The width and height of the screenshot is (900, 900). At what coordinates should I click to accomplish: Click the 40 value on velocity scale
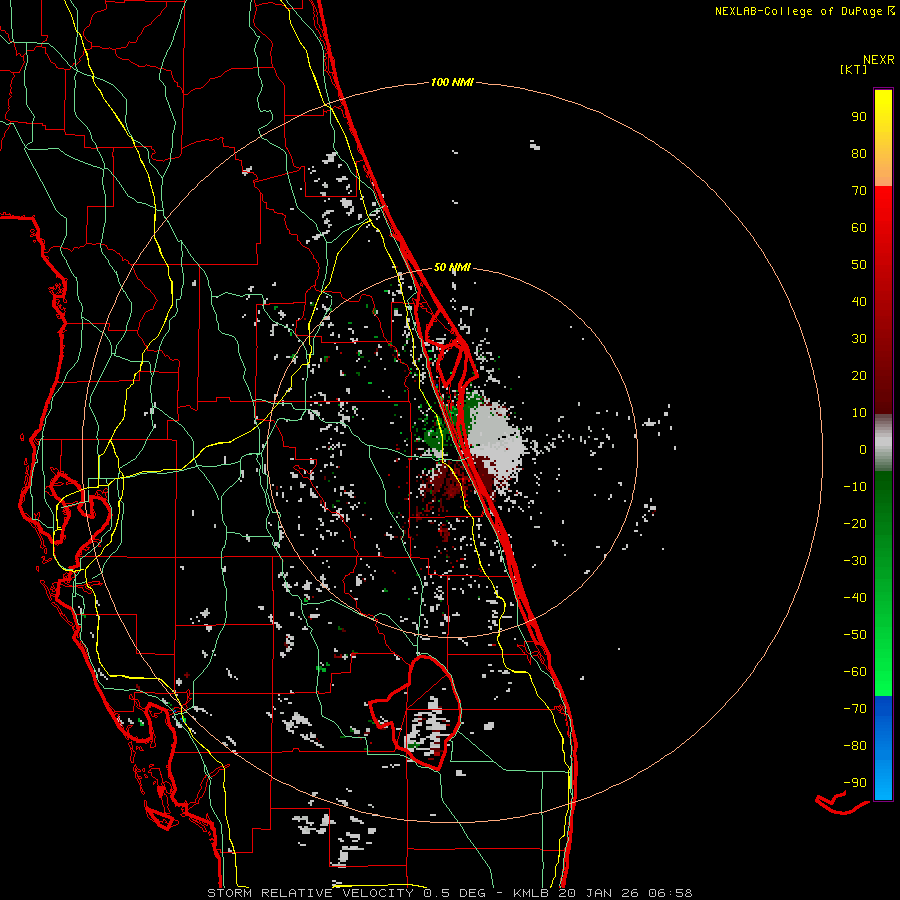pos(859,302)
